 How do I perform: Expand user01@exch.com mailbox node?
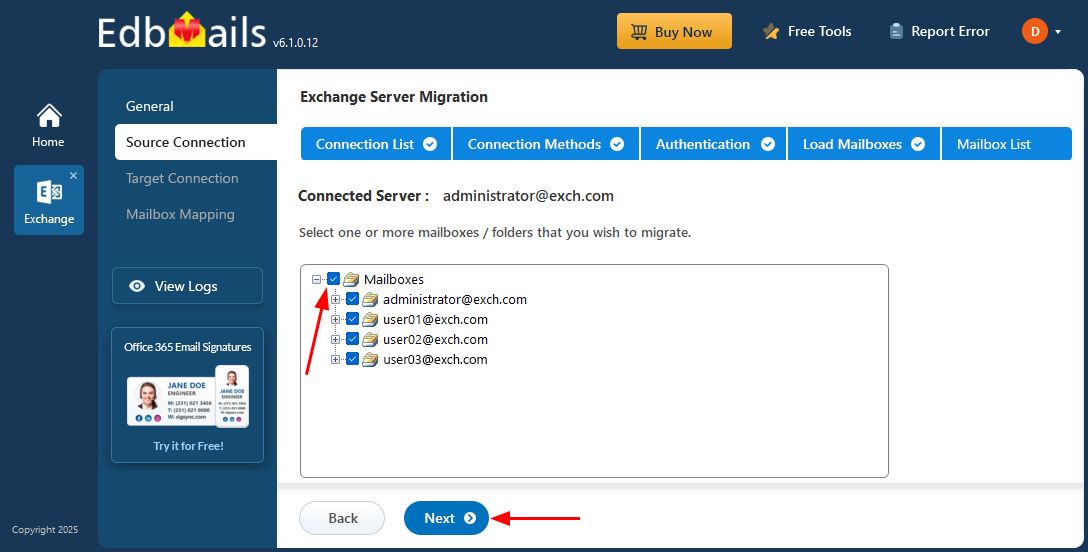point(336,320)
